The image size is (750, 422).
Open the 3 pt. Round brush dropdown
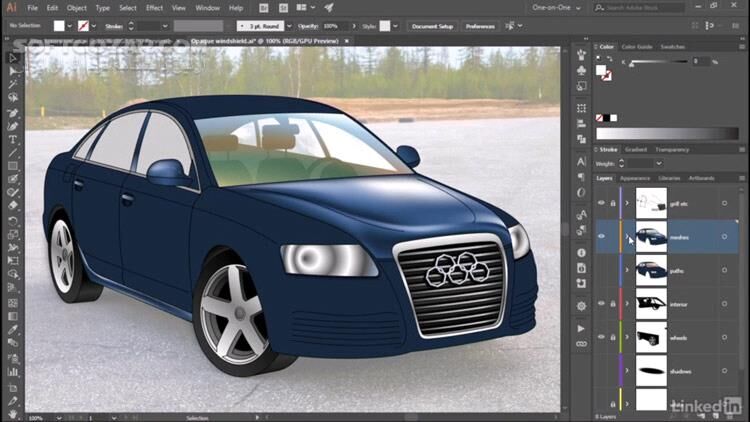[263, 25]
